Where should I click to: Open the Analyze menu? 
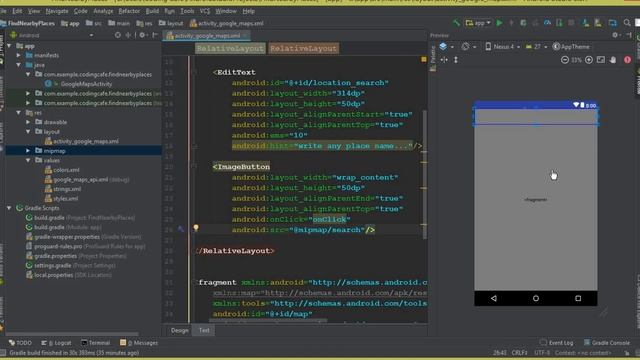pos(103,11)
